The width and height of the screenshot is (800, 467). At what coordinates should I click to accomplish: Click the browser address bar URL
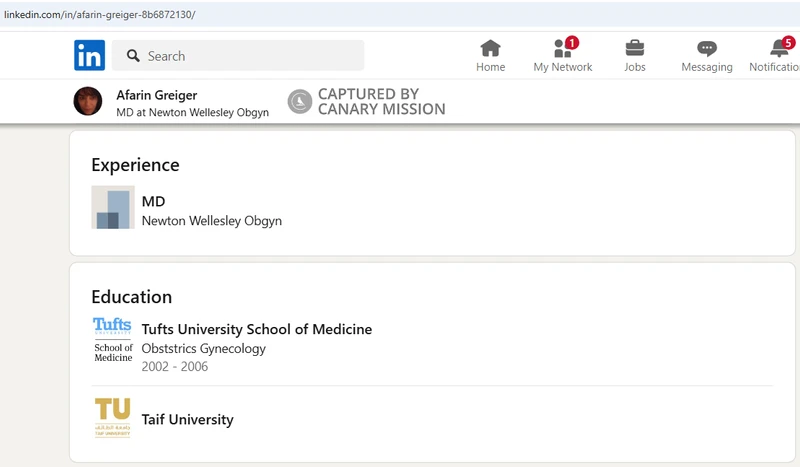click(x=100, y=15)
